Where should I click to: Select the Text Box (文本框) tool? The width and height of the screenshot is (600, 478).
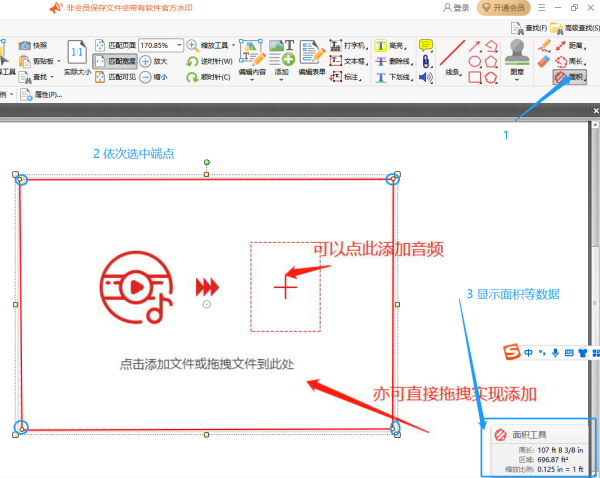[x=348, y=61]
